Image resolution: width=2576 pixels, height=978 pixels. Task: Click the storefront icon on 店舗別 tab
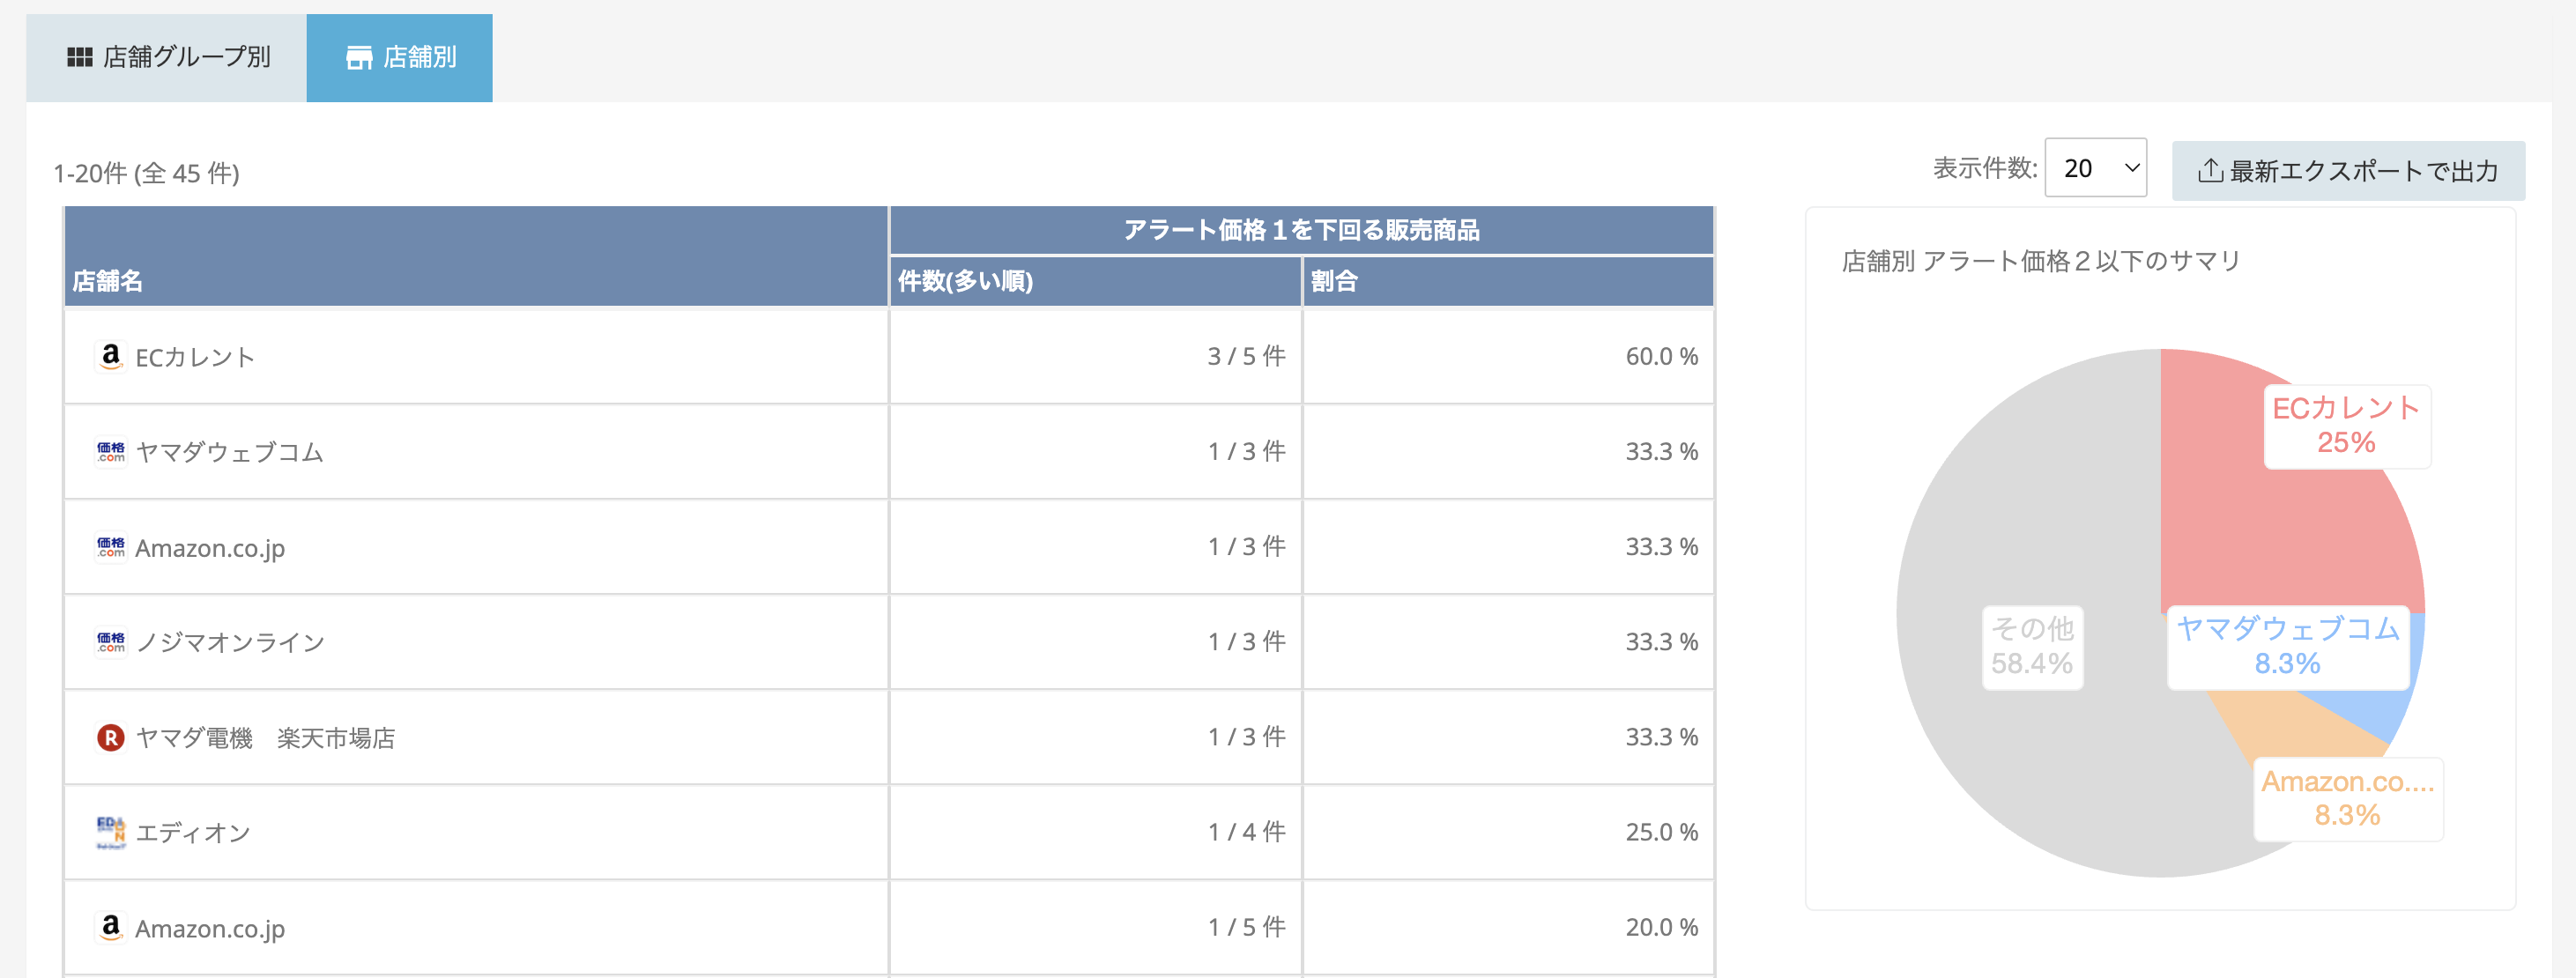point(359,58)
